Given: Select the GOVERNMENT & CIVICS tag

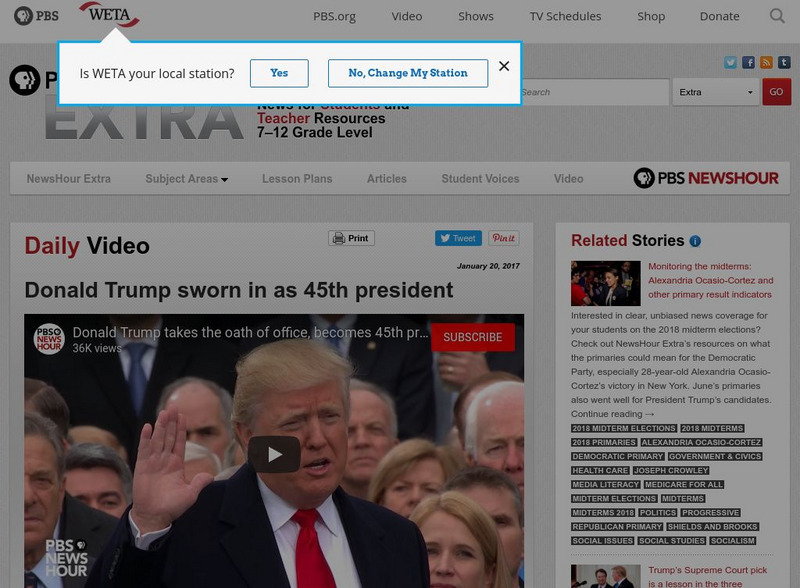Looking at the screenshot, I should (x=715, y=456).
